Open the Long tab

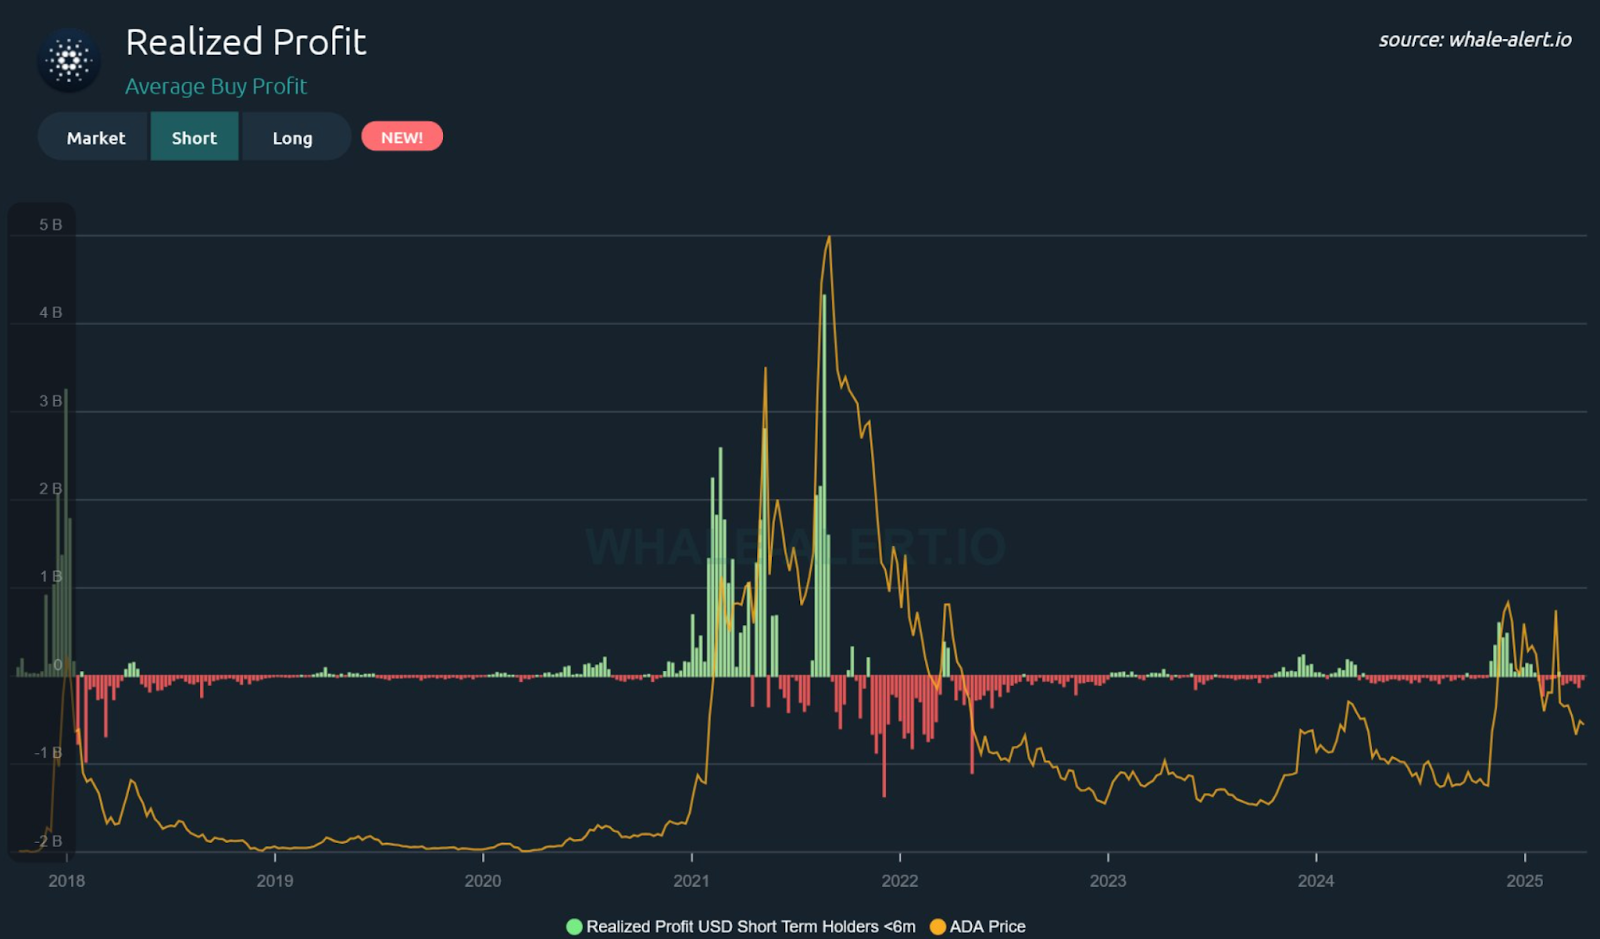click(x=294, y=137)
